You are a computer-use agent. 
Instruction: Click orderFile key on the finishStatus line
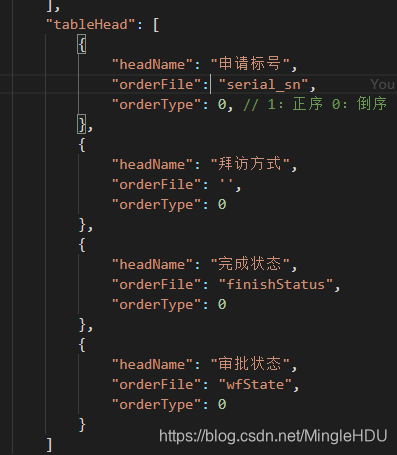[x=156, y=285]
